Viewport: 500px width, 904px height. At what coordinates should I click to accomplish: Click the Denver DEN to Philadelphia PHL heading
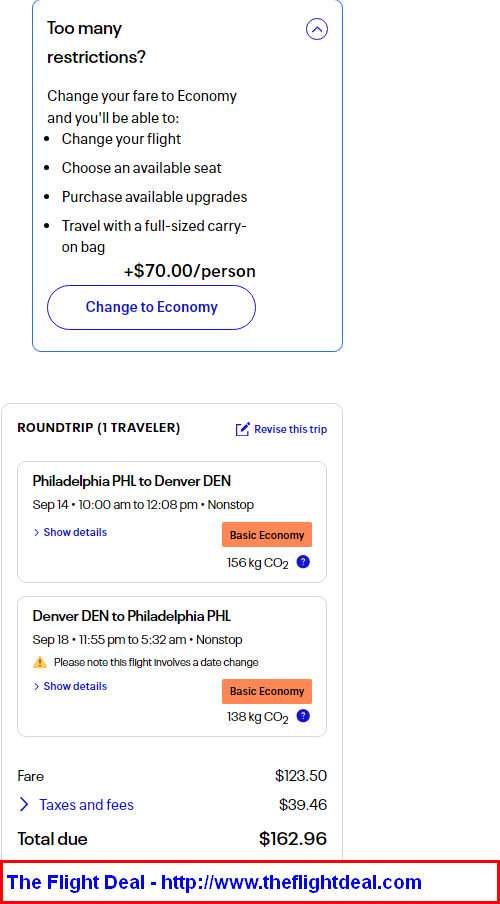(x=131, y=616)
